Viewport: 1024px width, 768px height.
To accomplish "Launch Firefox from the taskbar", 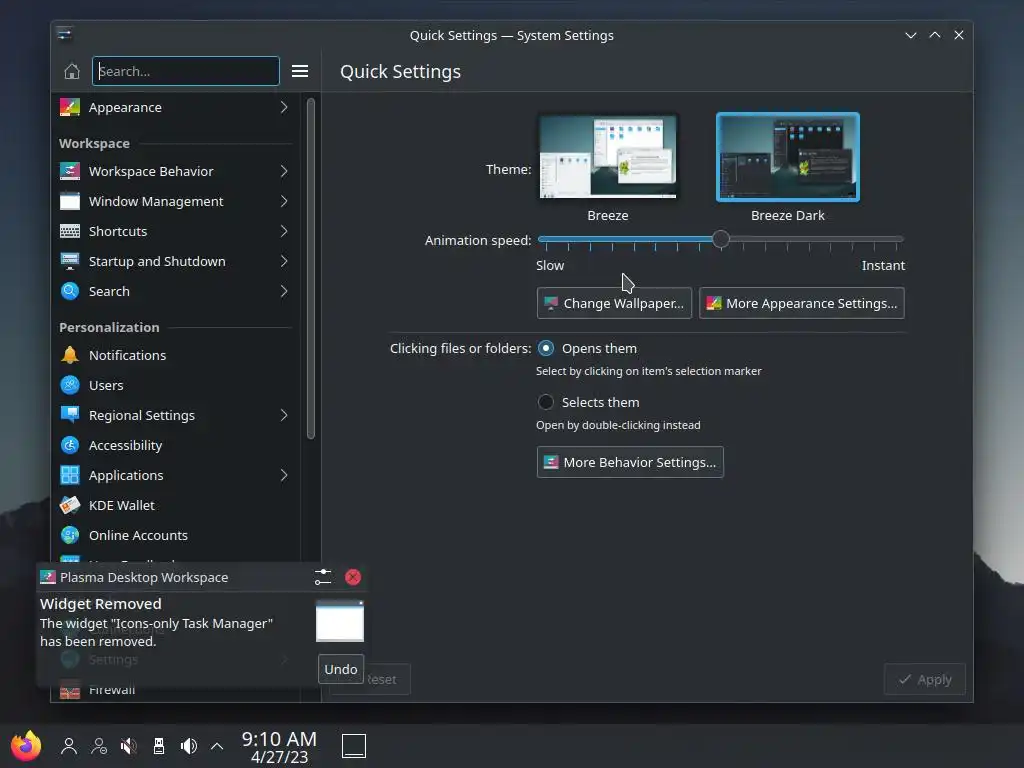I will [26, 746].
